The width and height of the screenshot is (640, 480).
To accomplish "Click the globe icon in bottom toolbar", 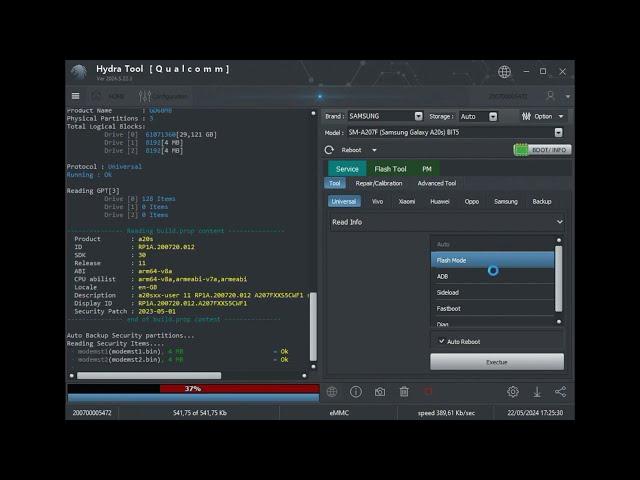I will click(x=332, y=392).
